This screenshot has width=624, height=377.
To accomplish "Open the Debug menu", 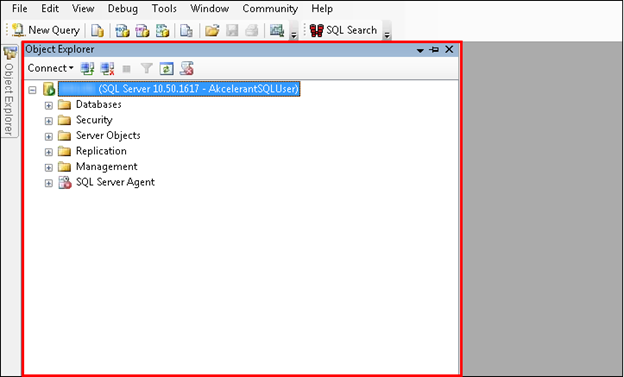I will pos(123,8).
